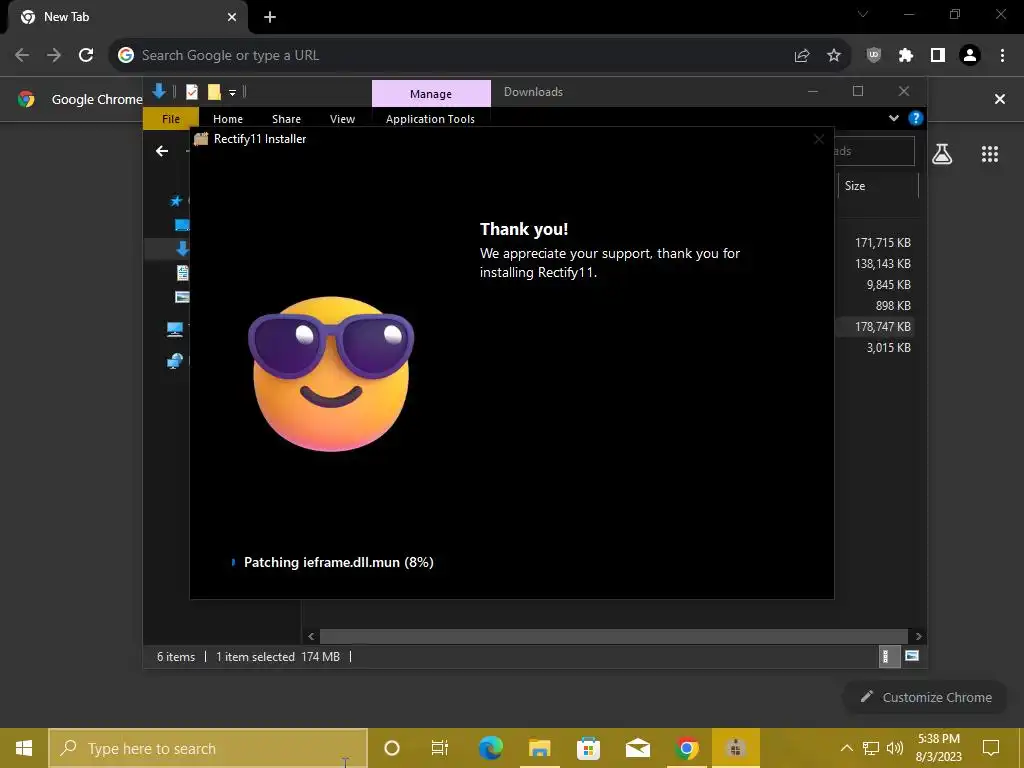Switch to Share ribbon tab

[287, 119]
